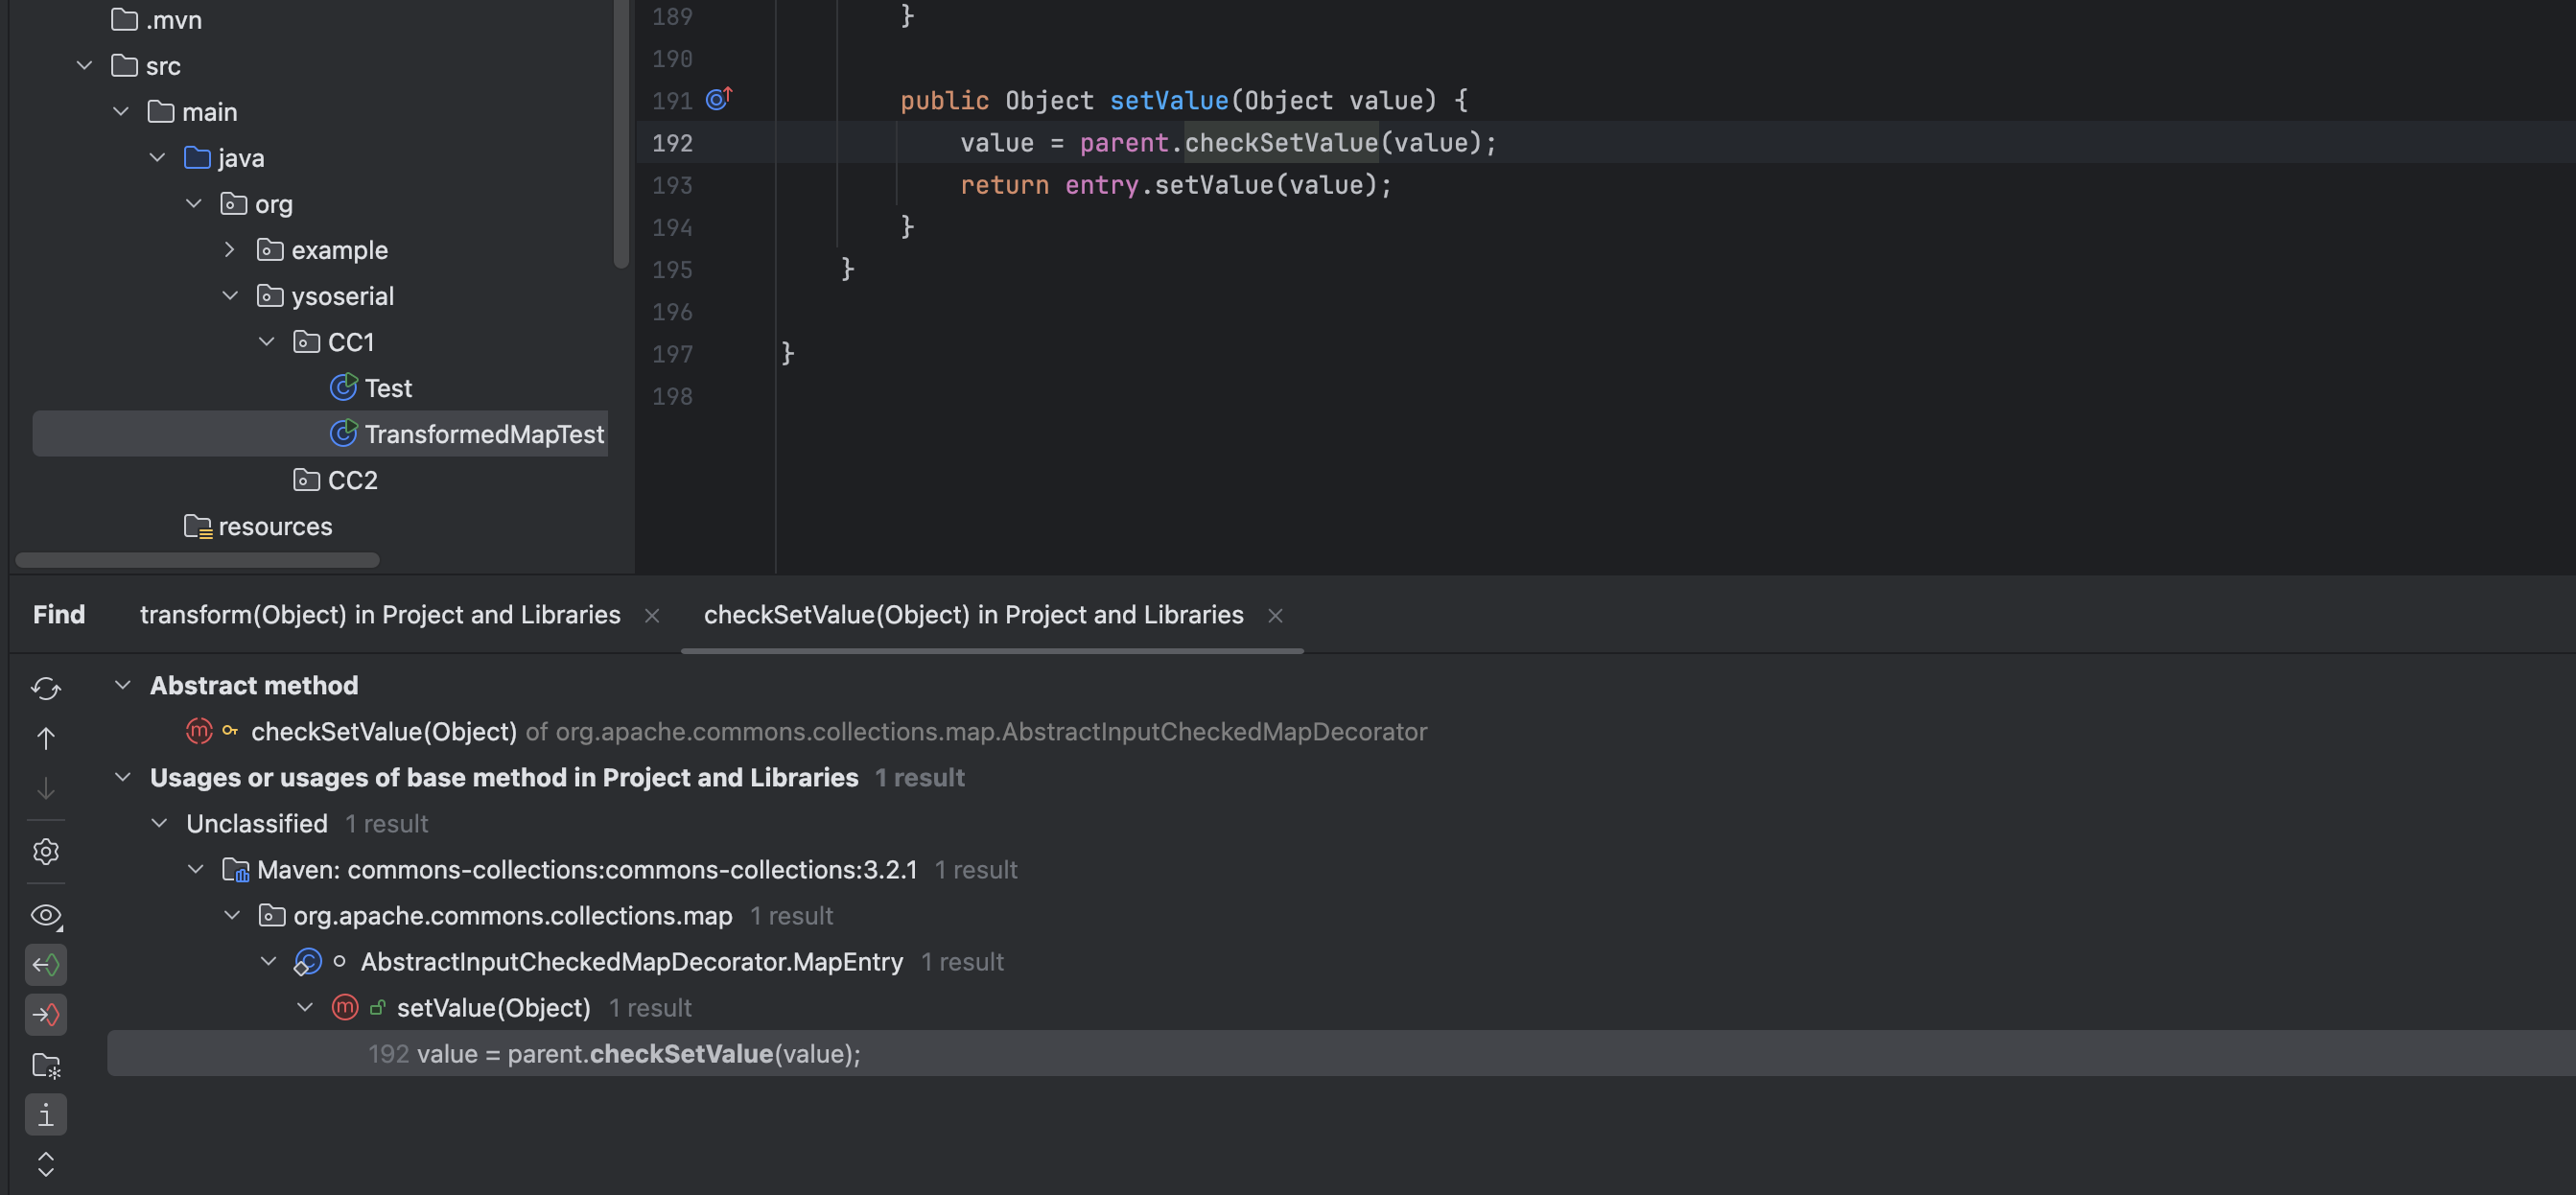
Task: Toggle Show Write Access filter button
Action: [x=46, y=1015]
